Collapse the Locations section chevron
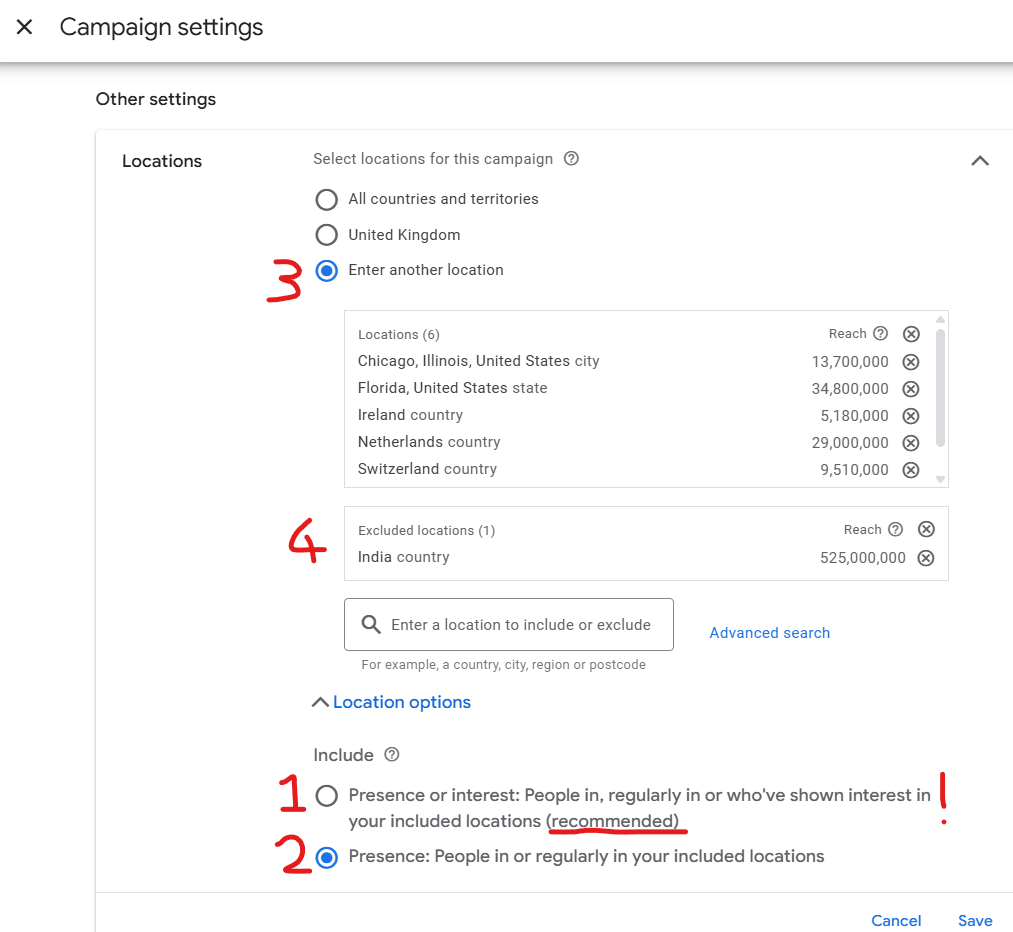 click(x=980, y=161)
